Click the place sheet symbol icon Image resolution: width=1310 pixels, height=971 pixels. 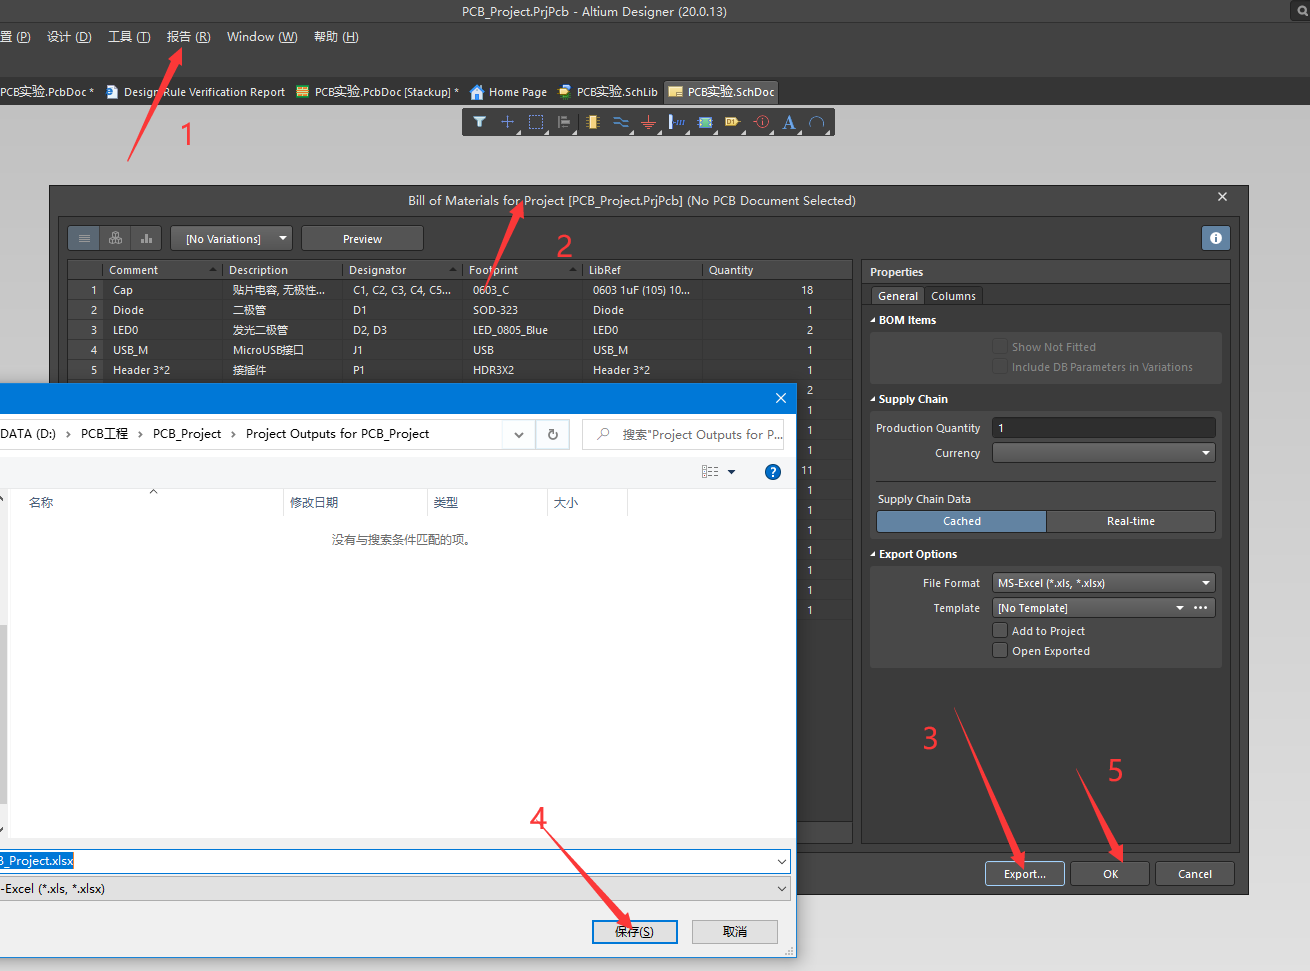(705, 122)
